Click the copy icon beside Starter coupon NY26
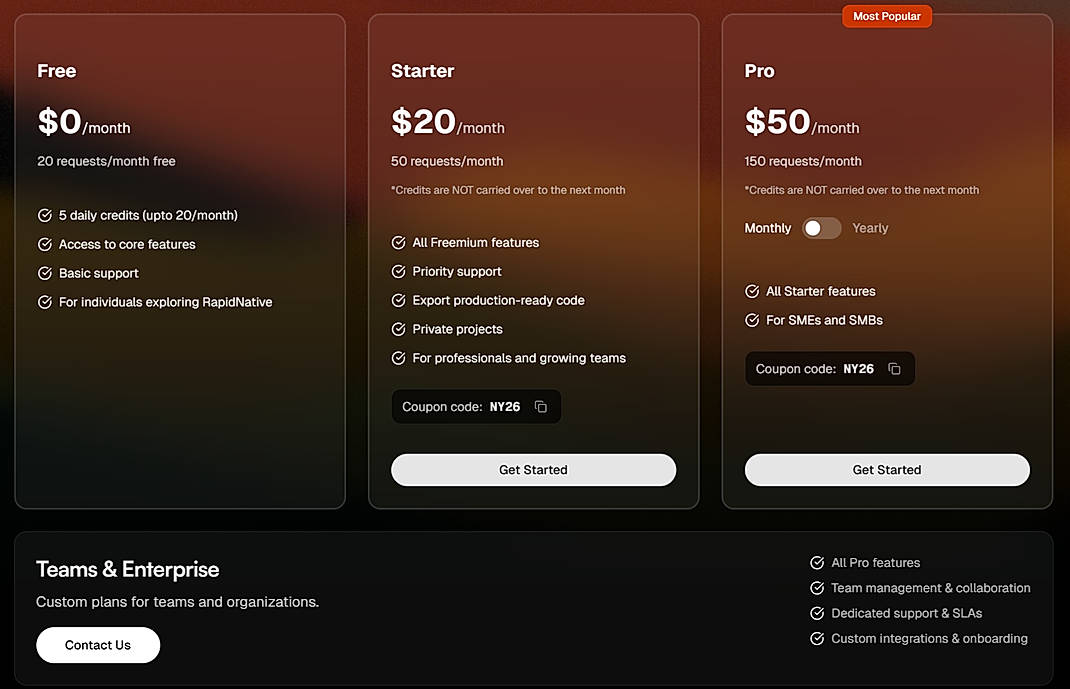1070x689 pixels. pos(540,406)
